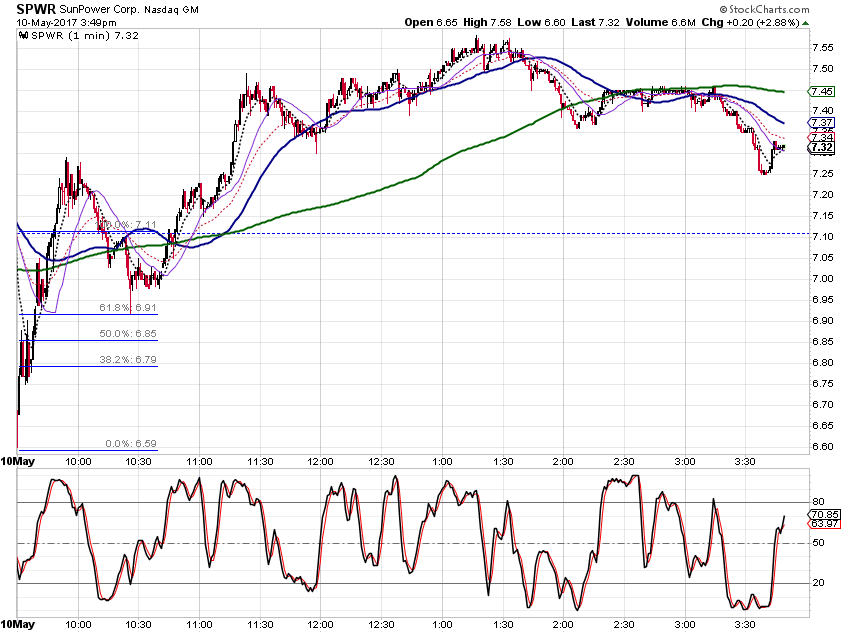Click the 20 level on the stochastic scale
The height and width of the screenshot is (633, 850).
819,583
